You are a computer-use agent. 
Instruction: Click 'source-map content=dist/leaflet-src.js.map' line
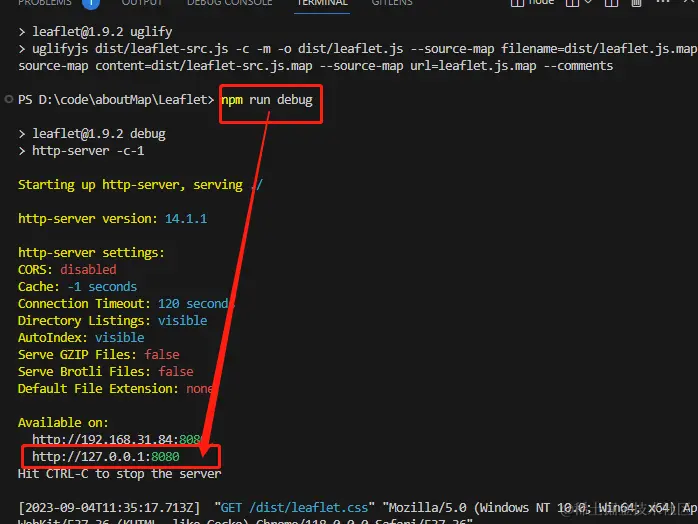coord(315,66)
